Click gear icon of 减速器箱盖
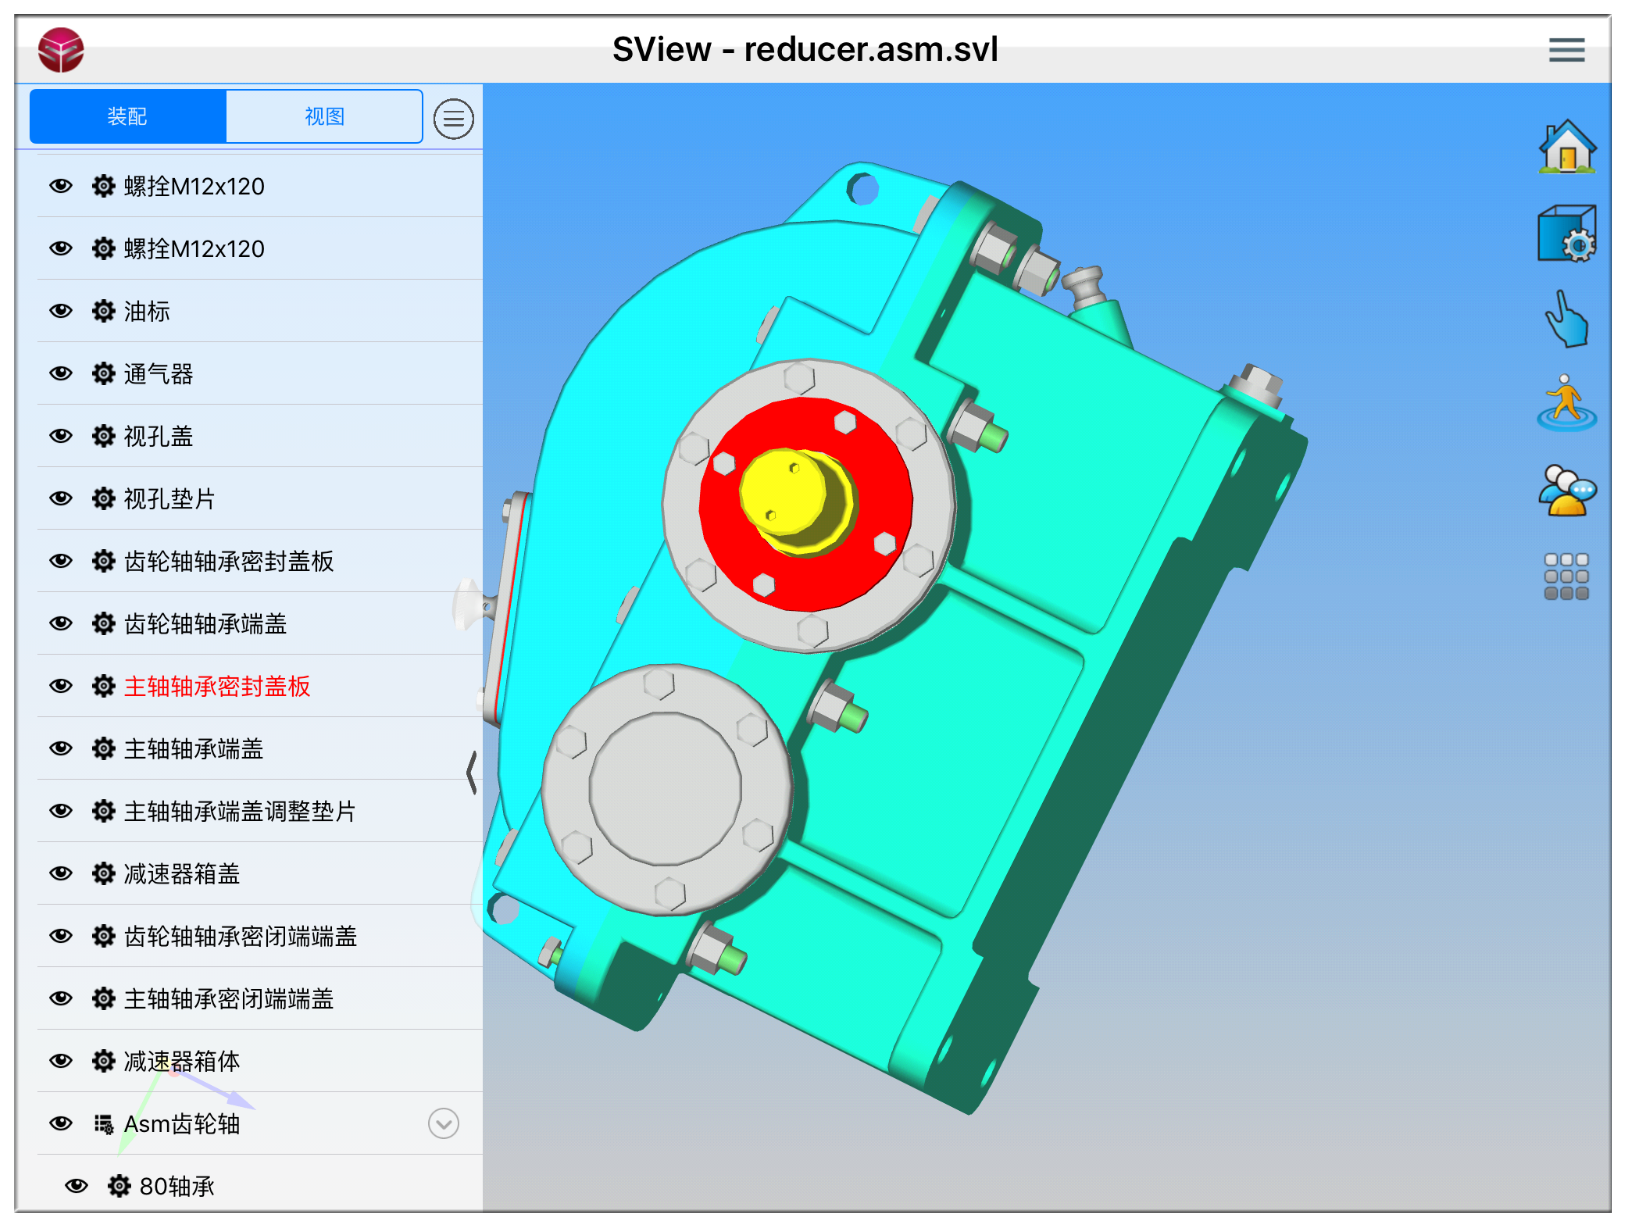 coord(103,873)
